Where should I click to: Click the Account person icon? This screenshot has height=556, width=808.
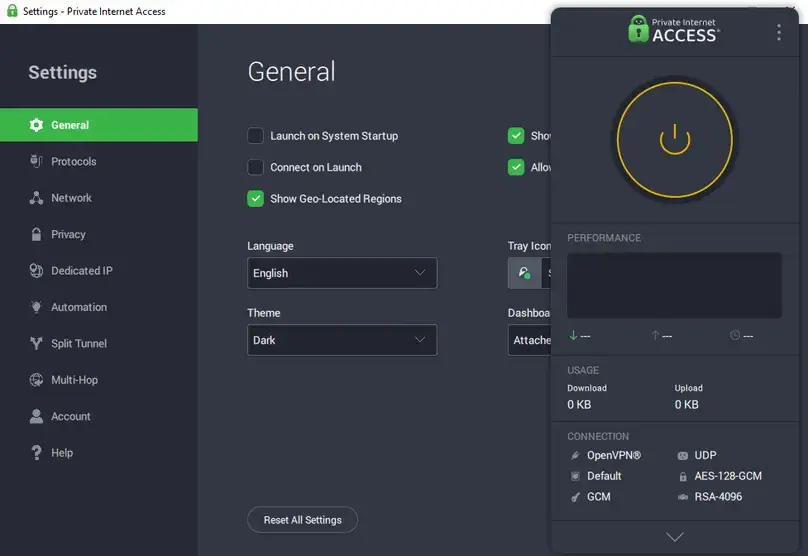(36, 416)
